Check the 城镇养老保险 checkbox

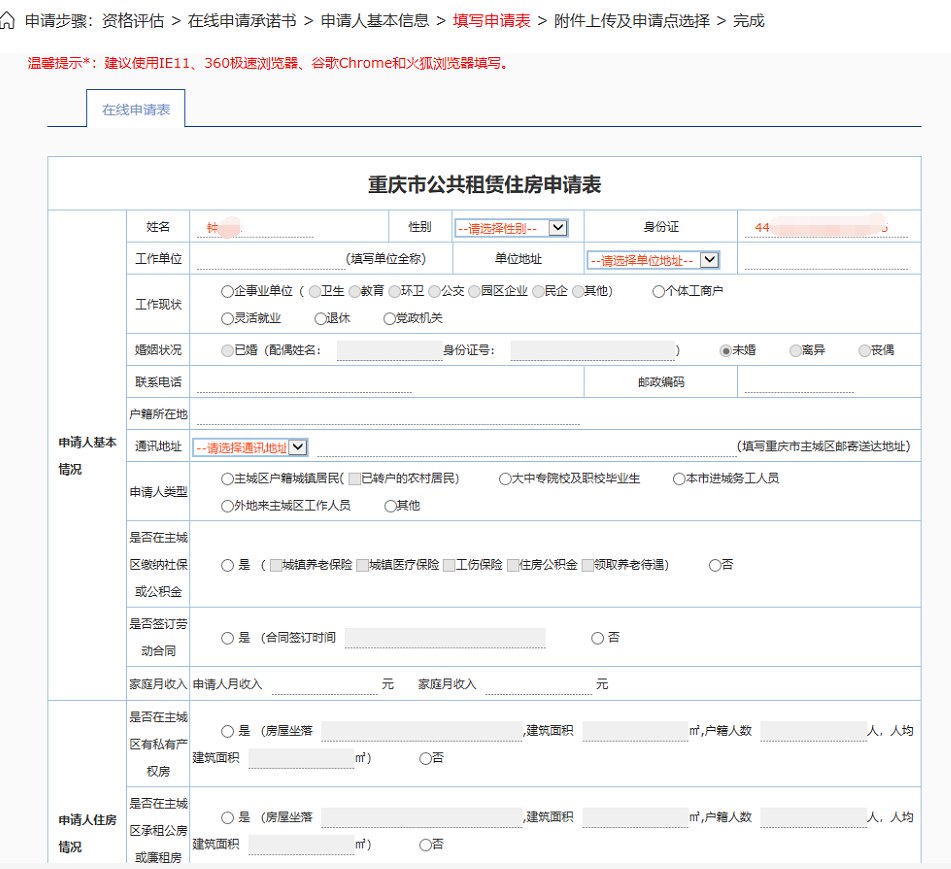[x=276, y=565]
